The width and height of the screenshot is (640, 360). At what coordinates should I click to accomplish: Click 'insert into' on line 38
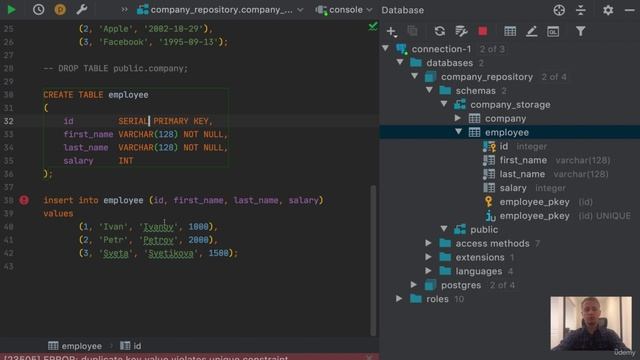tap(71, 200)
